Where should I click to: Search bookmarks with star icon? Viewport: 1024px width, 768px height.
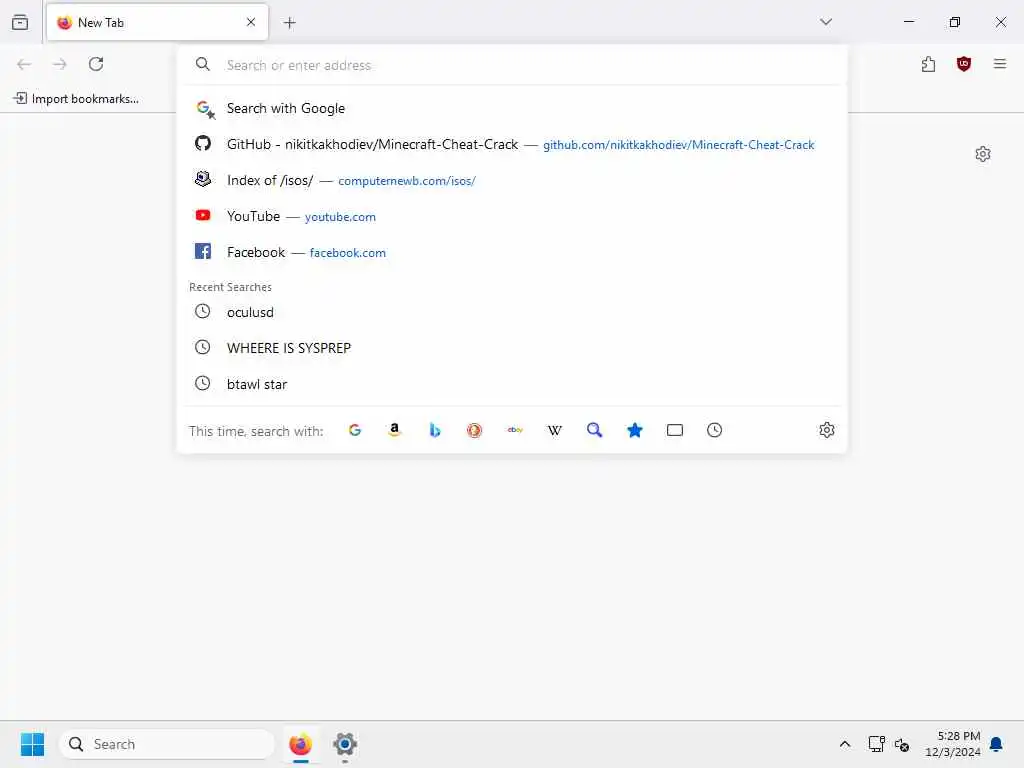click(x=635, y=430)
